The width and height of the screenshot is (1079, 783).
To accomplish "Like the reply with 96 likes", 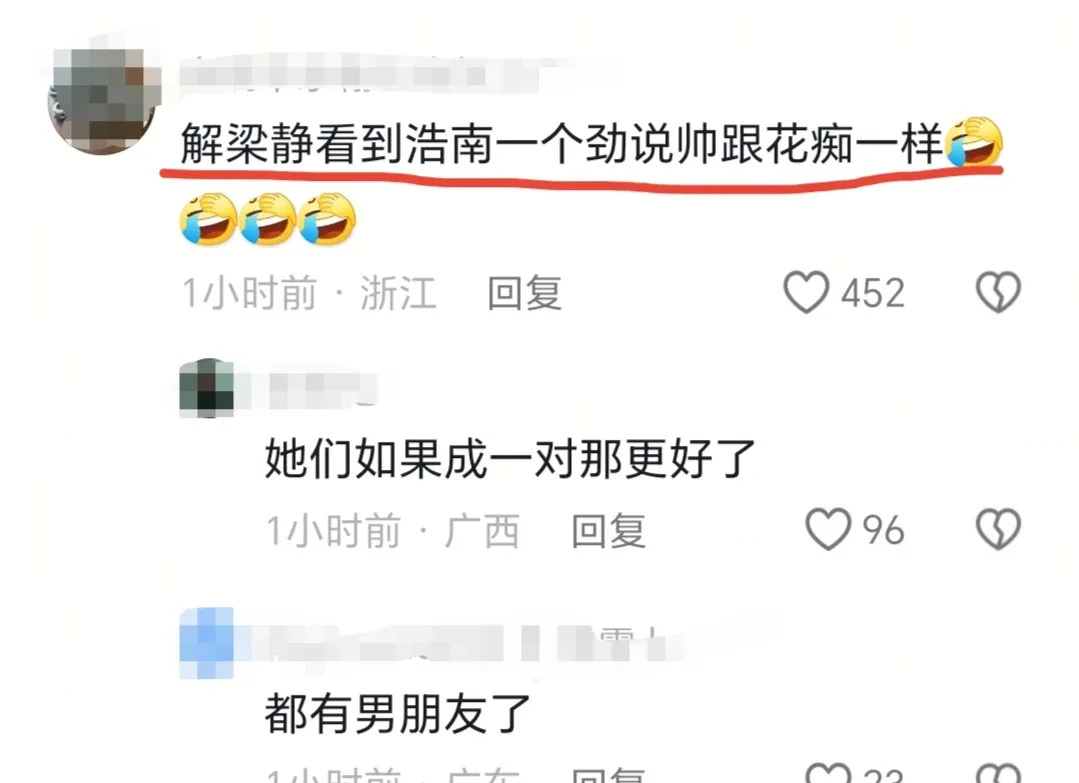I will (828, 529).
